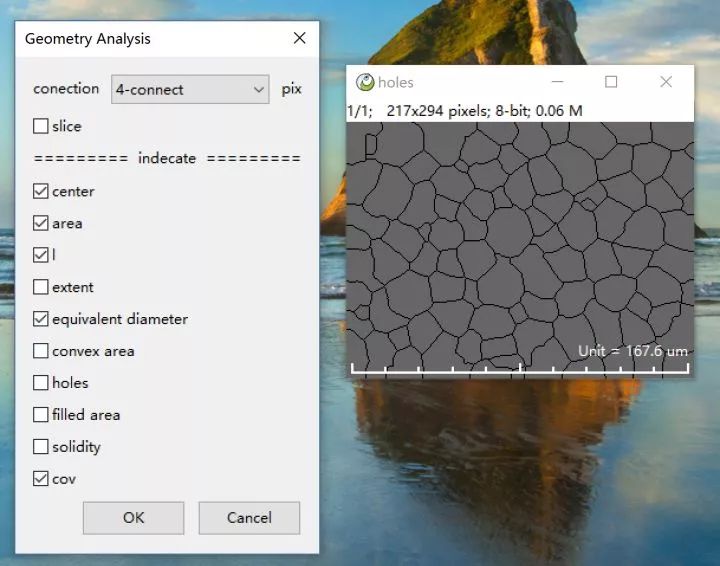Check the solidity option
This screenshot has width=720, height=566.
pyautogui.click(x=40, y=446)
